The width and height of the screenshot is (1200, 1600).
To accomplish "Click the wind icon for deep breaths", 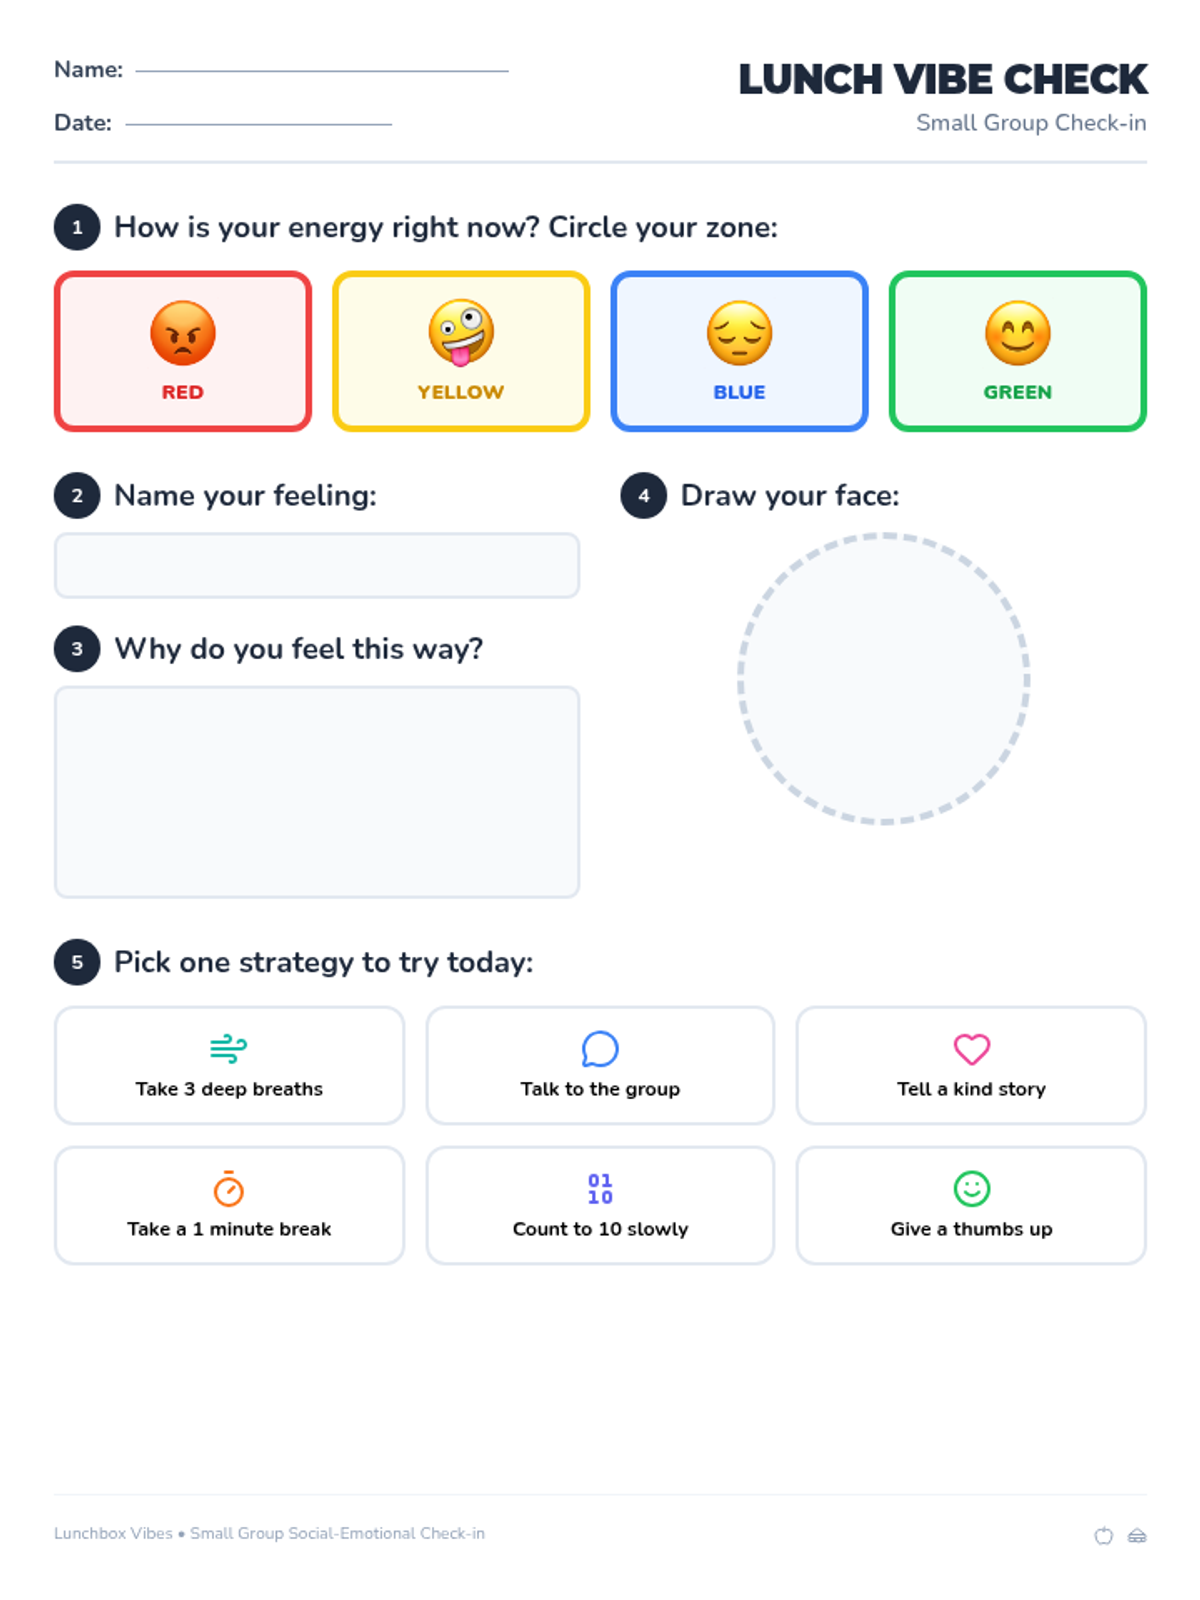I will (229, 1048).
